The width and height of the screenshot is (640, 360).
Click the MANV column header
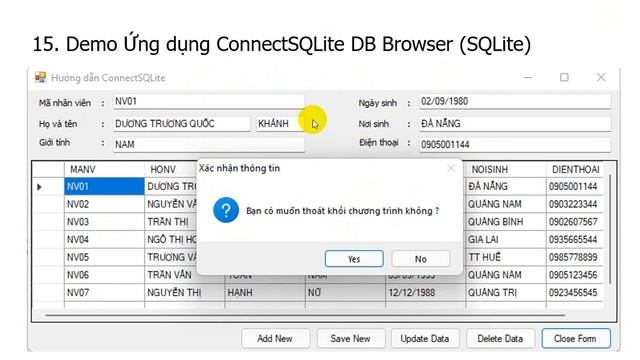[104, 169]
